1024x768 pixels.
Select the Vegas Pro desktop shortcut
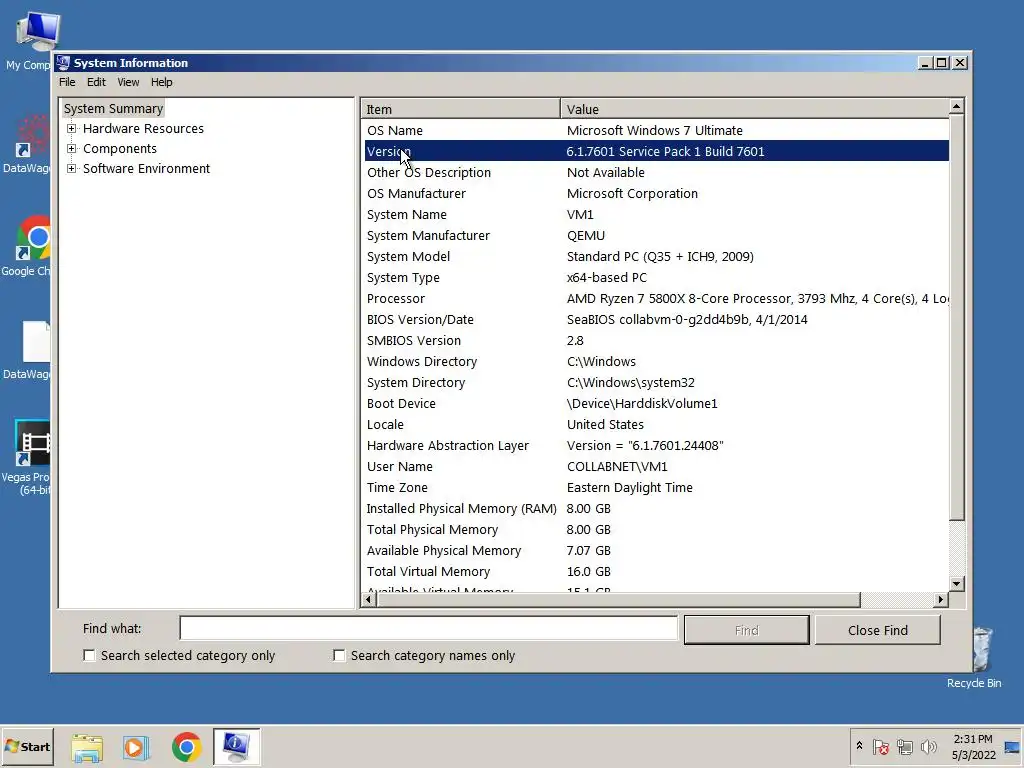point(26,457)
